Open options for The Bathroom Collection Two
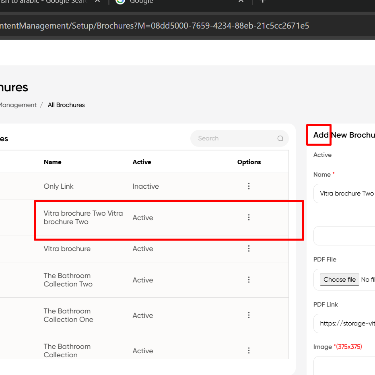This screenshot has height=375, width=375. pyautogui.click(x=249, y=280)
